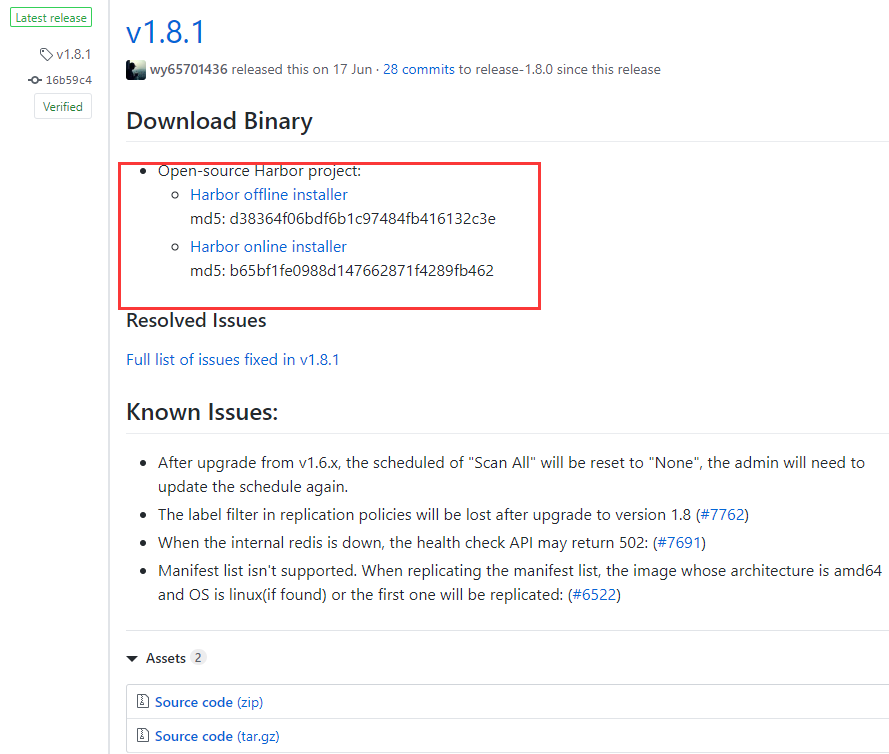This screenshot has width=889, height=754.
Task: Click the commit icon beside 16b59c4
Action: pos(35,80)
